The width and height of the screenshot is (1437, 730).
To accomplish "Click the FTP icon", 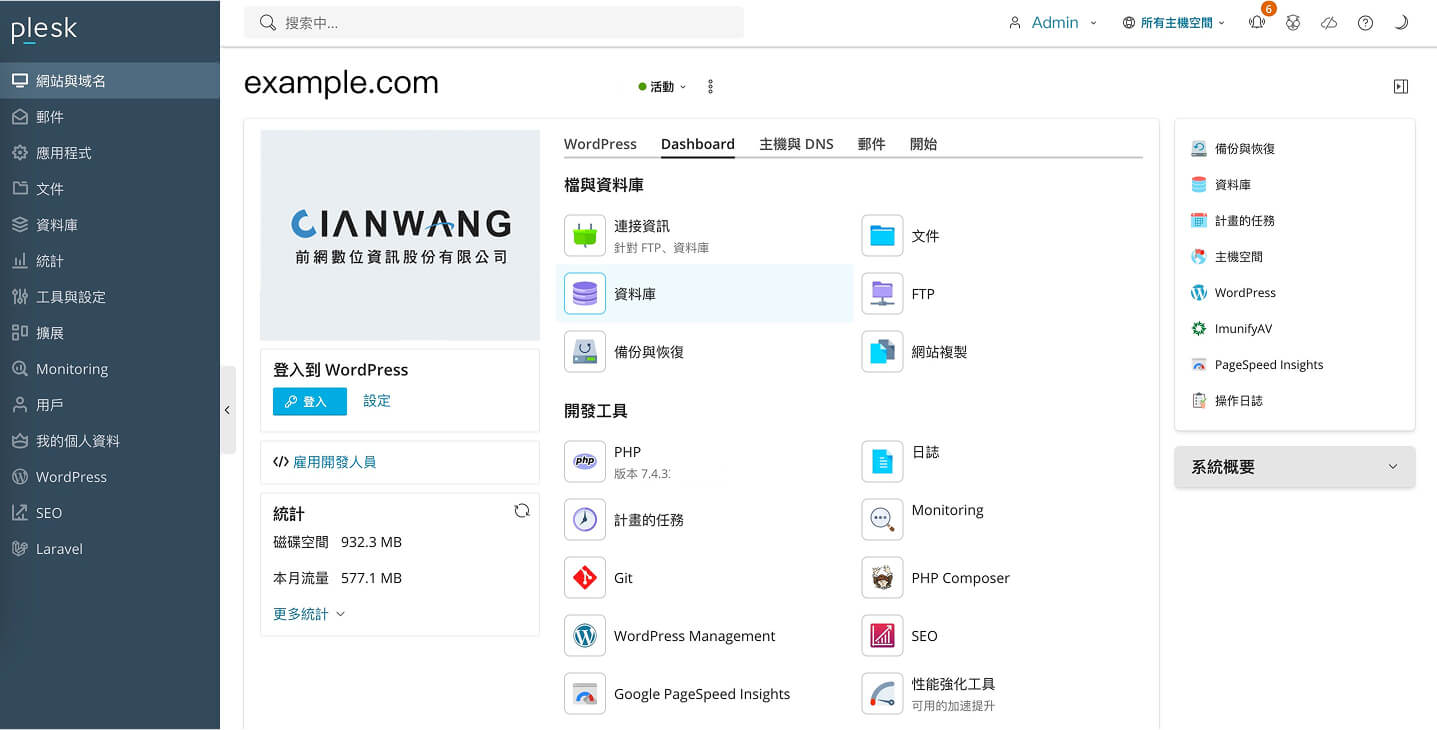I will (x=882, y=294).
